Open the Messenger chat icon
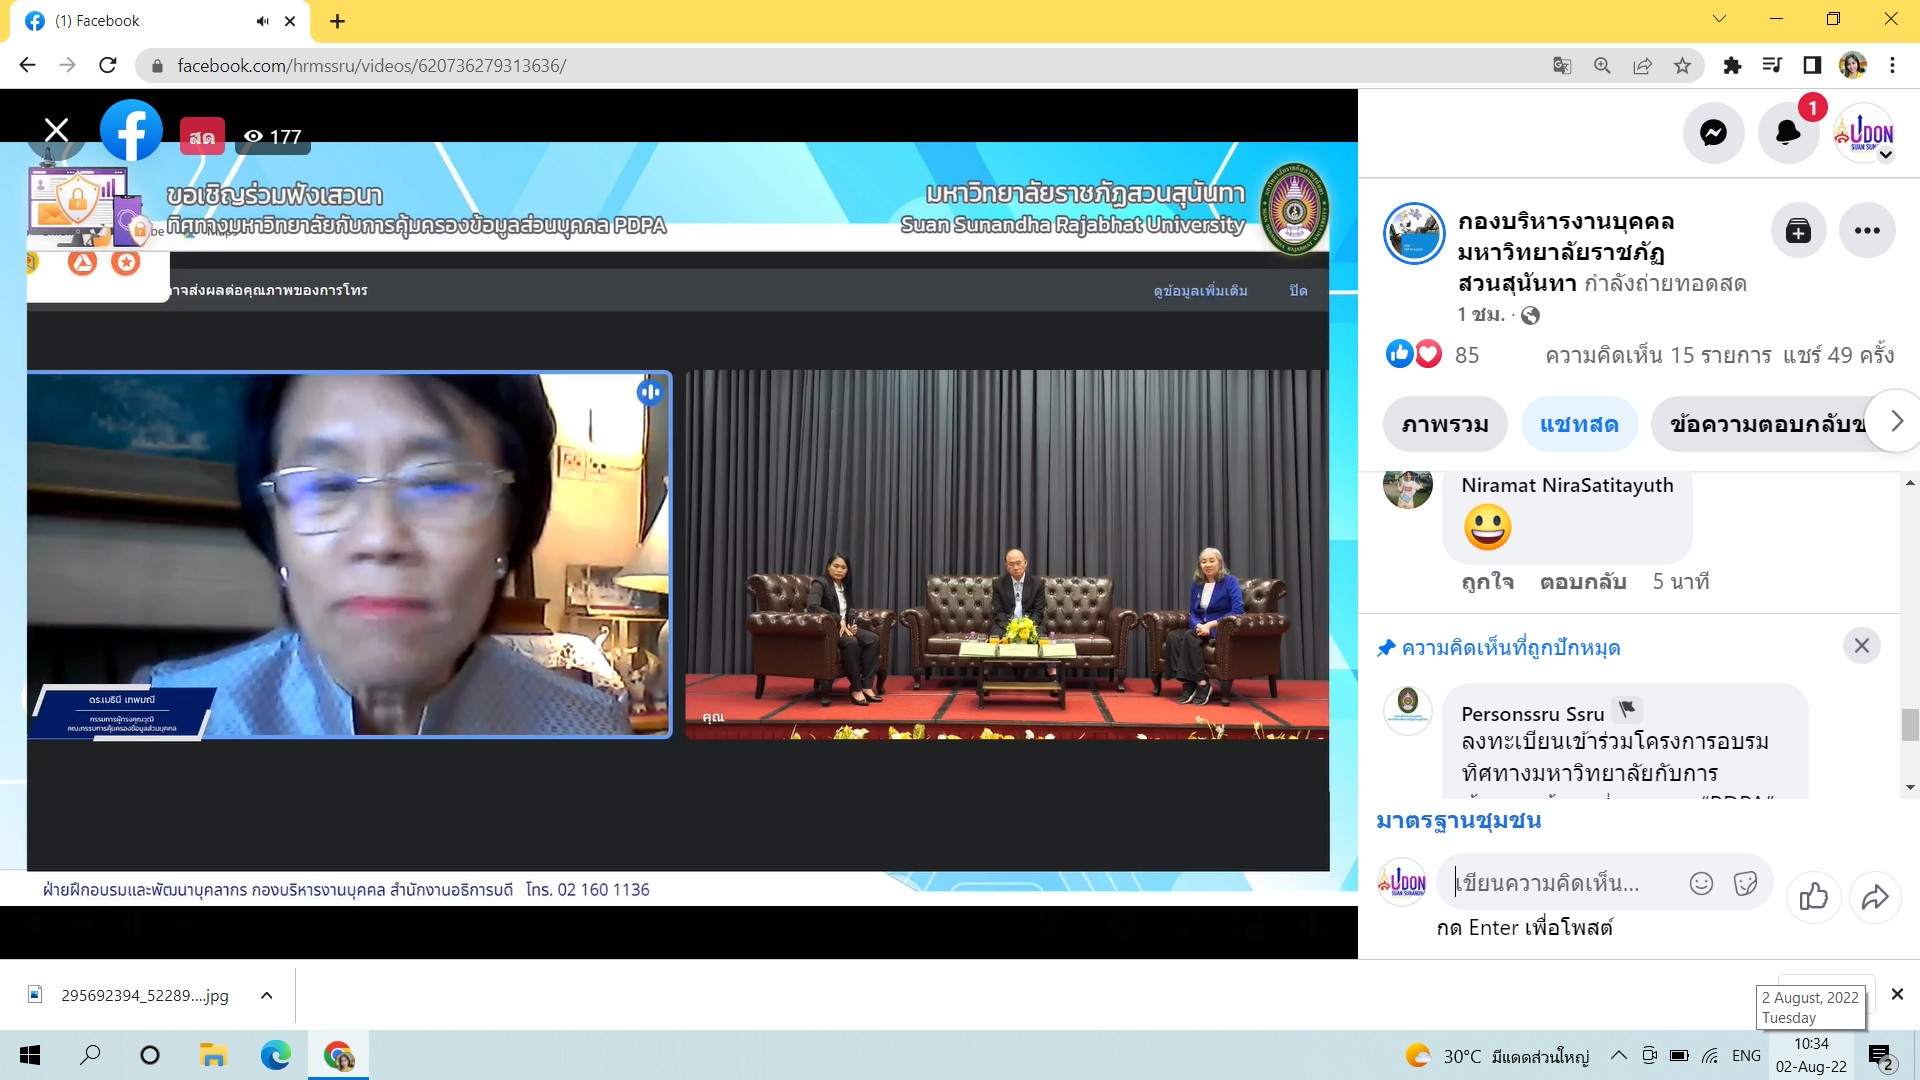Viewport: 1920px width, 1080px height. [x=1713, y=133]
